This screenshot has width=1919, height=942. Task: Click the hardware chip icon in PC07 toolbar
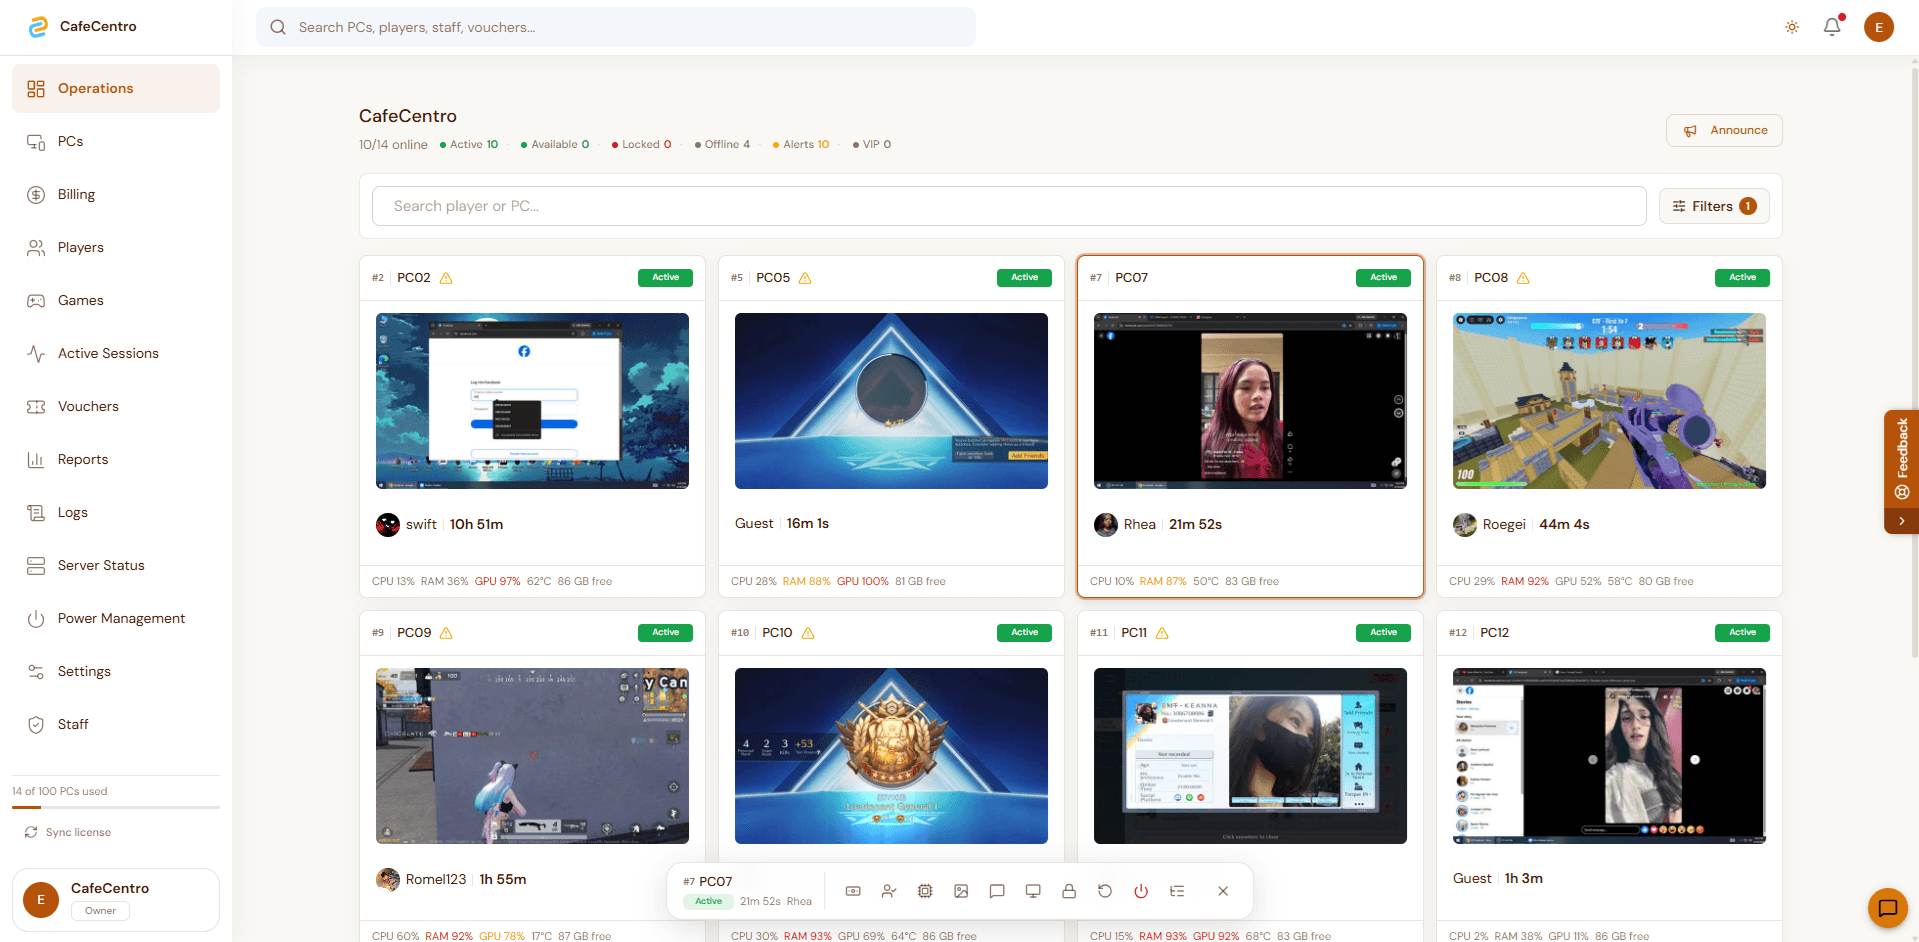[x=925, y=891]
